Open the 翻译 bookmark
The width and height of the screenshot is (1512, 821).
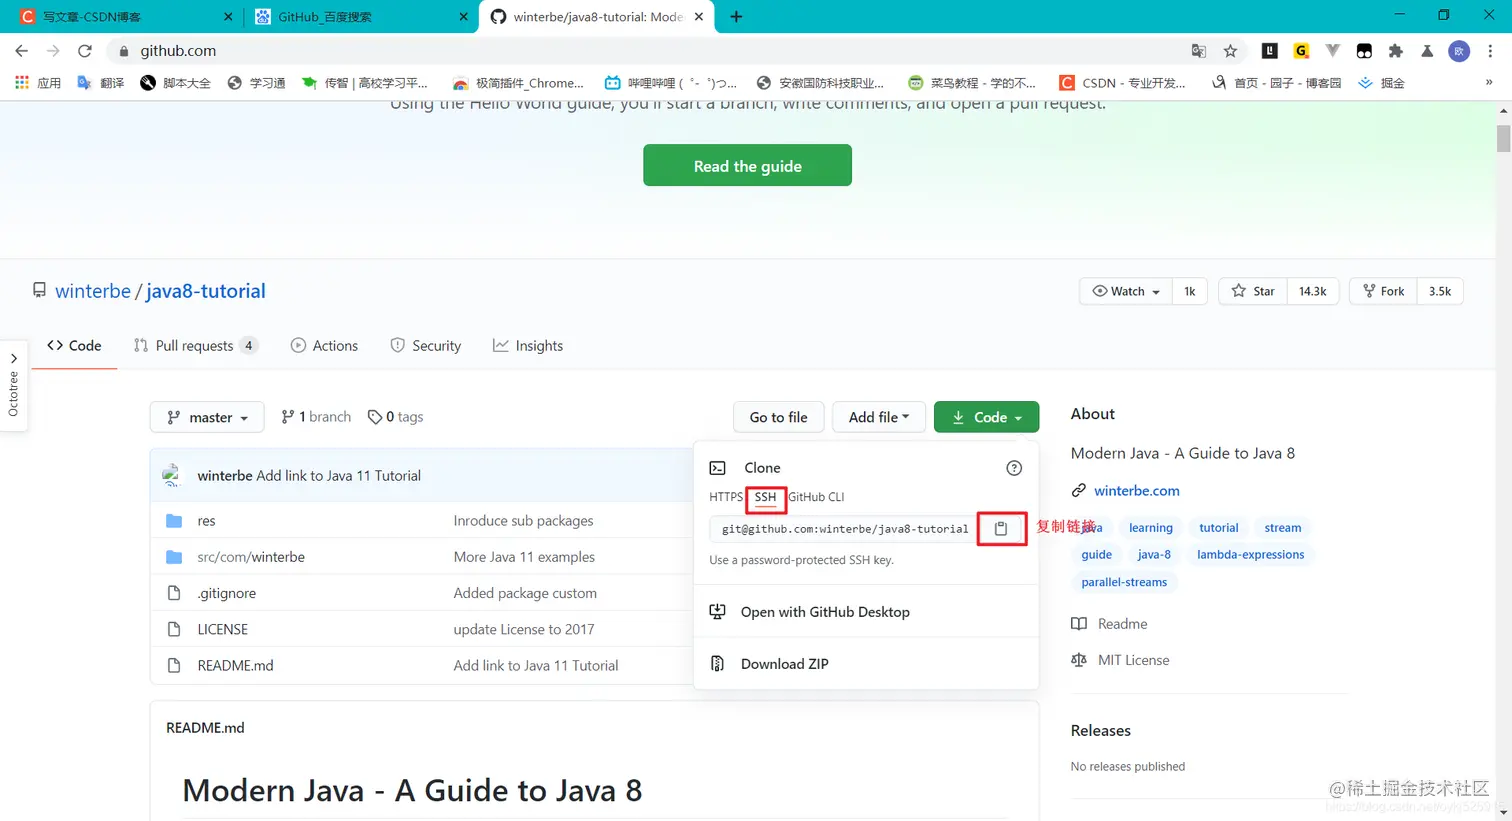[101, 83]
